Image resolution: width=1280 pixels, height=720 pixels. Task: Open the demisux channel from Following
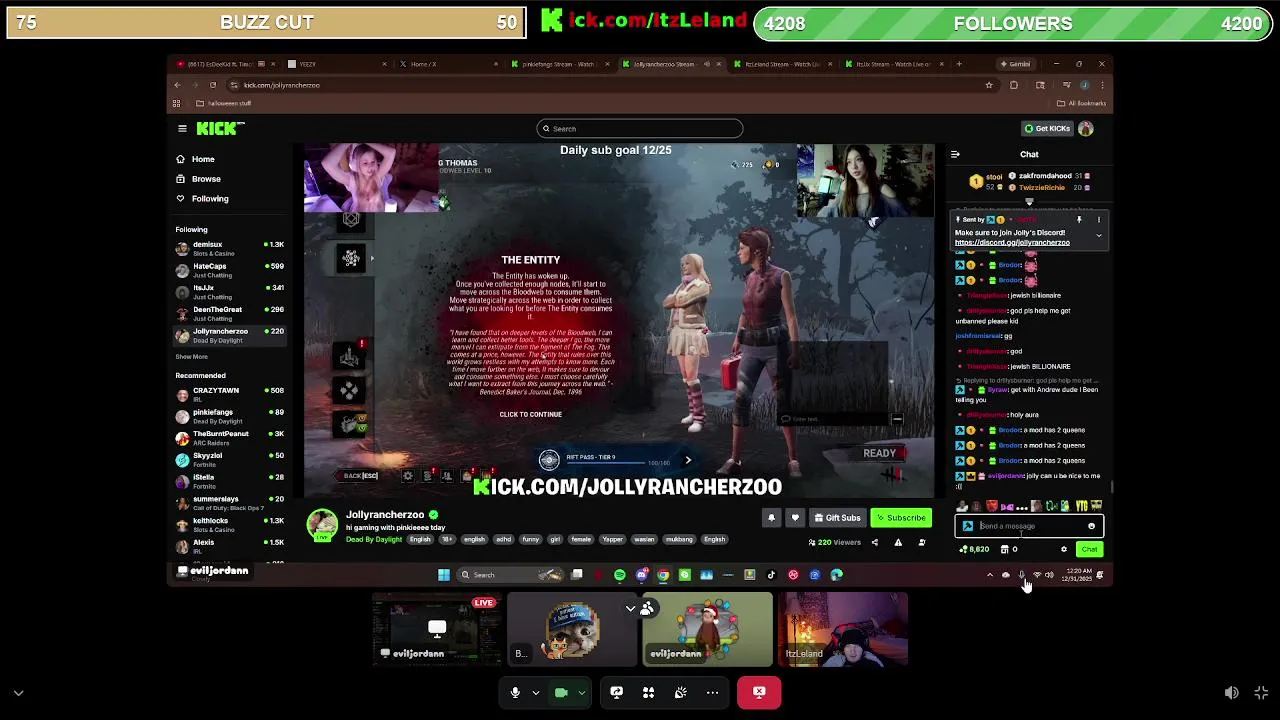coord(229,248)
